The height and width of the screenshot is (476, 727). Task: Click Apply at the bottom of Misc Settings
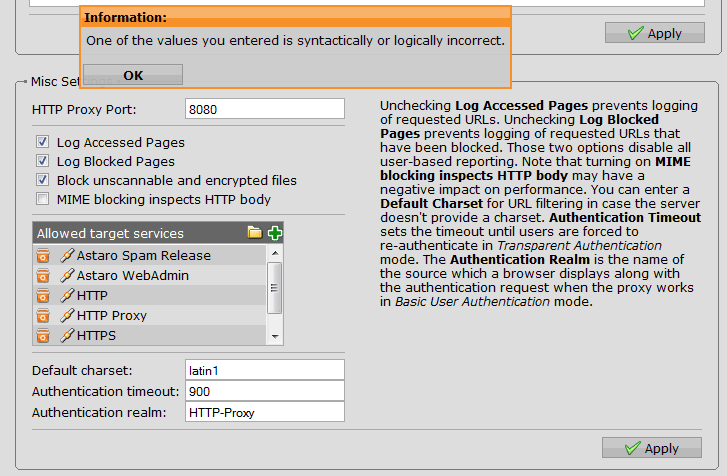pos(654,448)
